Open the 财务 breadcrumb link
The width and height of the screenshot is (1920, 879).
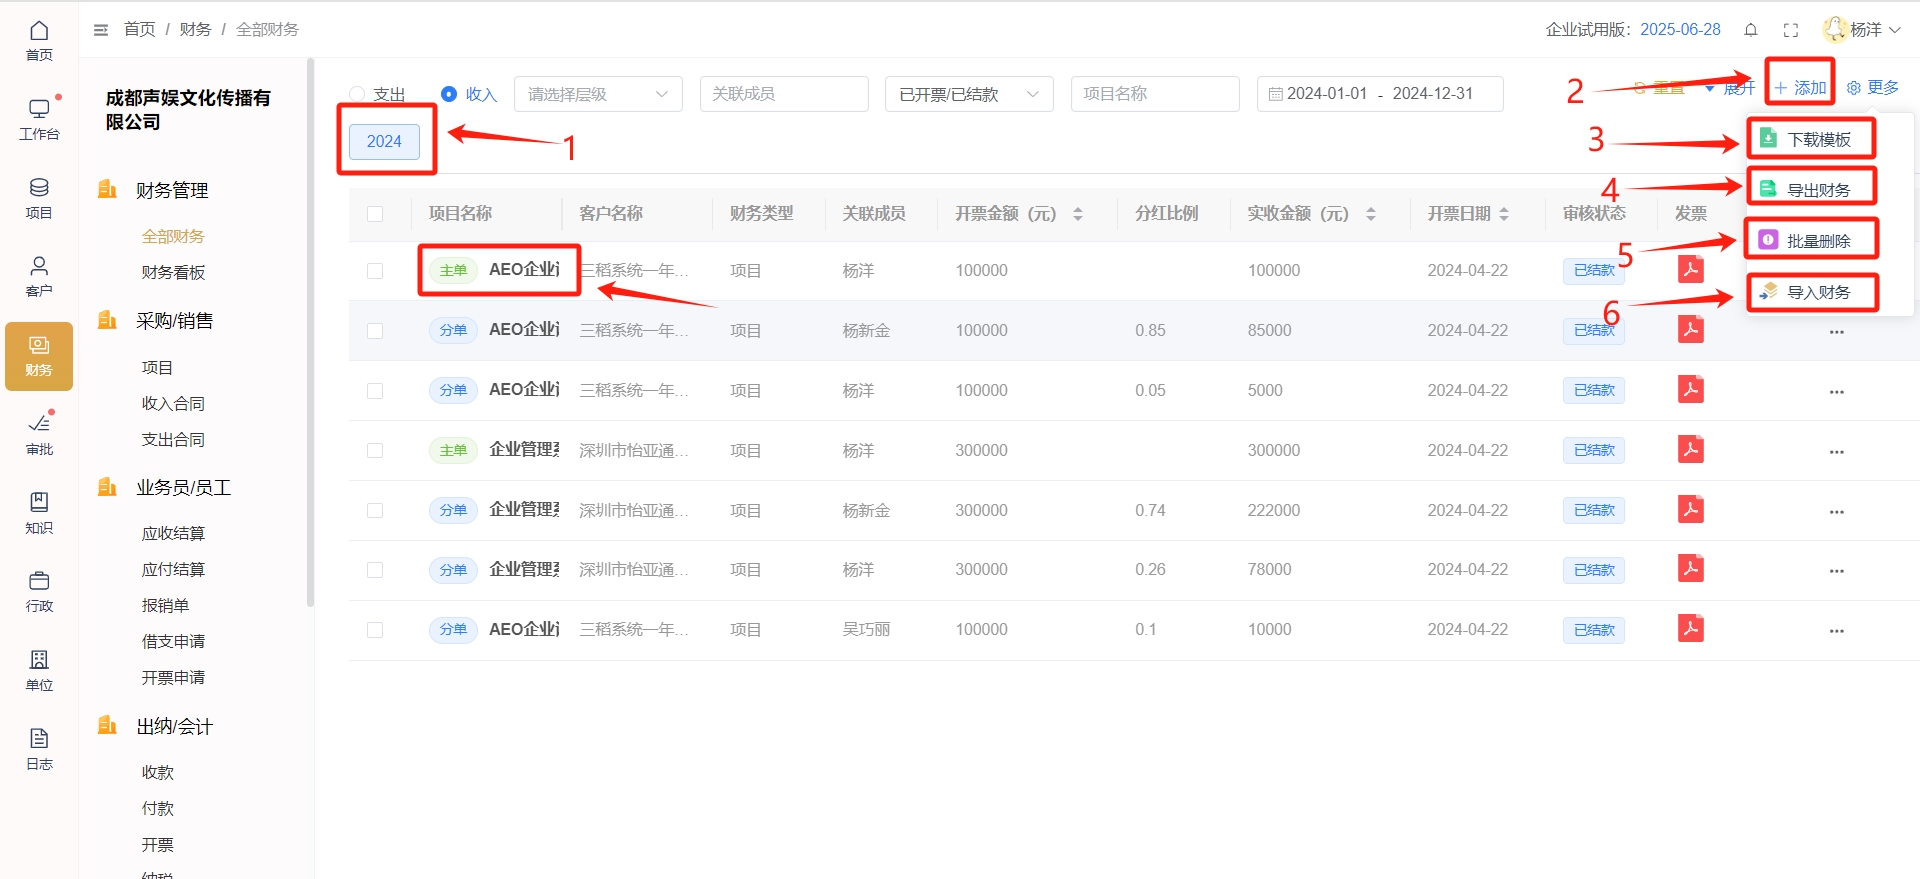(195, 30)
